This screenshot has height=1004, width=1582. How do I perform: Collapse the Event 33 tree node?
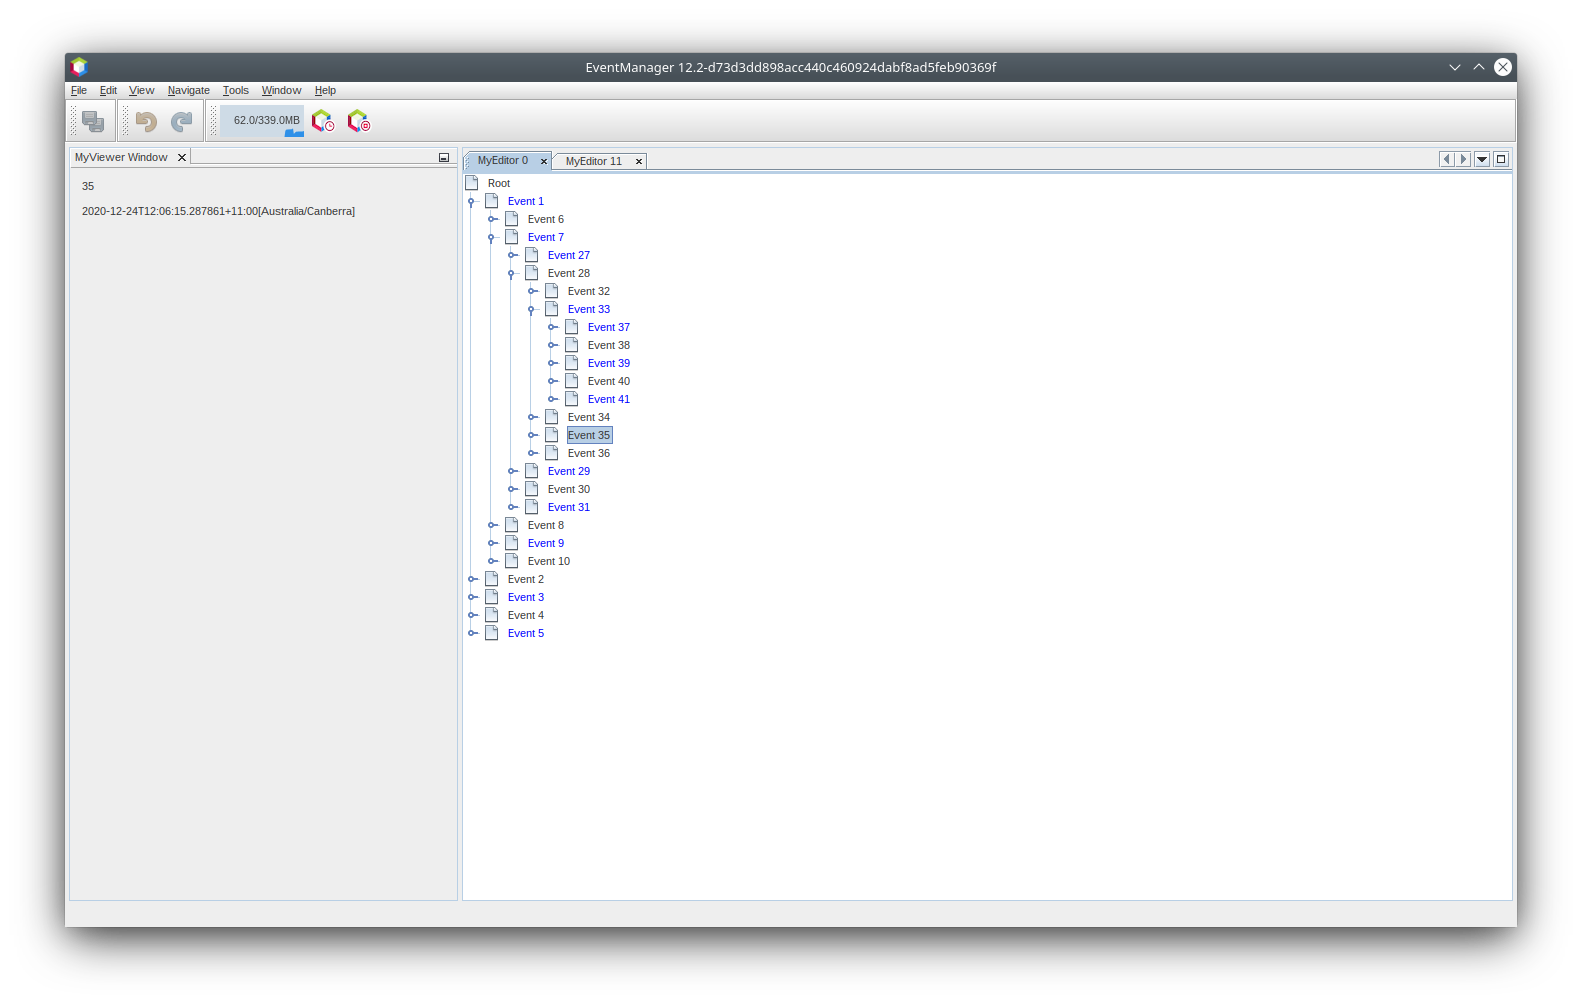[531, 310]
